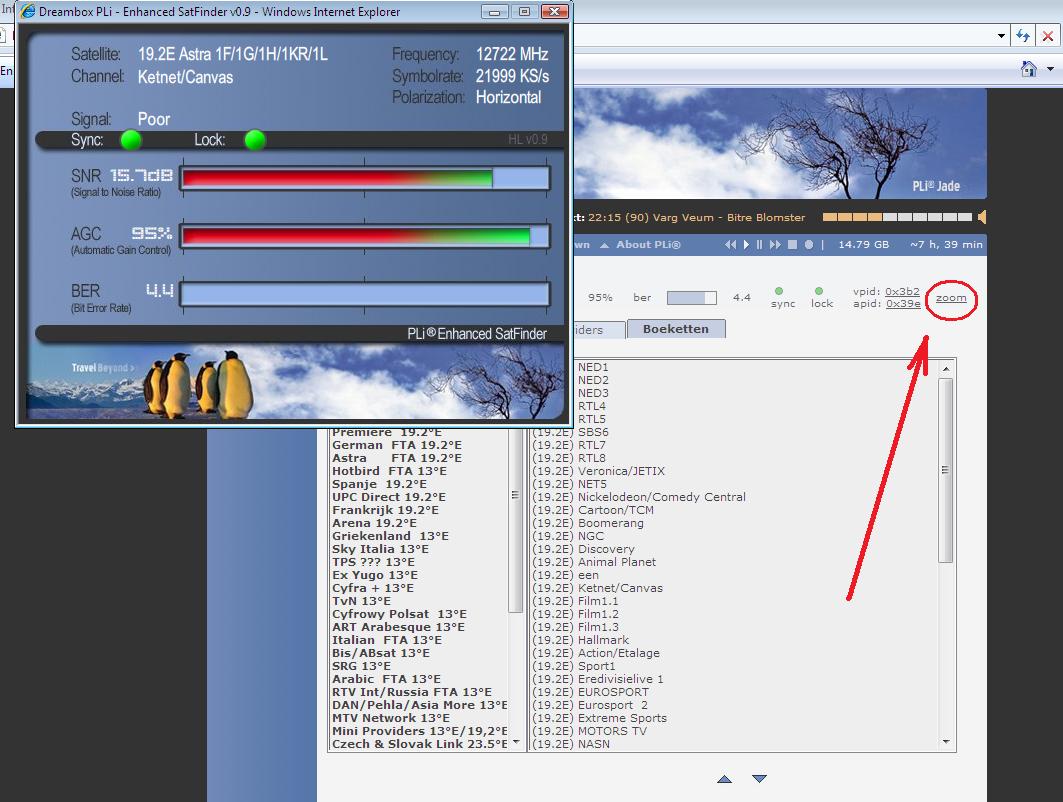The image size is (1063, 802).
Task: Click the fast-forward icon
Action: pos(776,245)
